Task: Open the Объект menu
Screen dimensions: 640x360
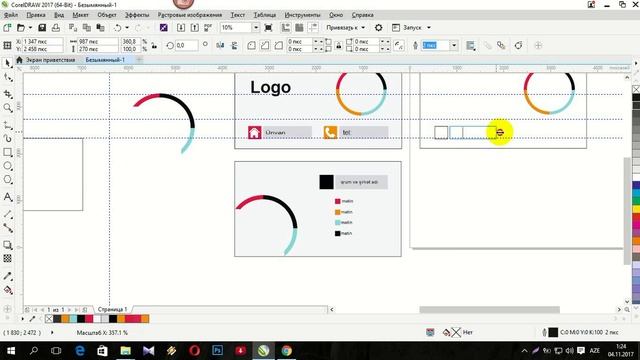Action: point(107,15)
